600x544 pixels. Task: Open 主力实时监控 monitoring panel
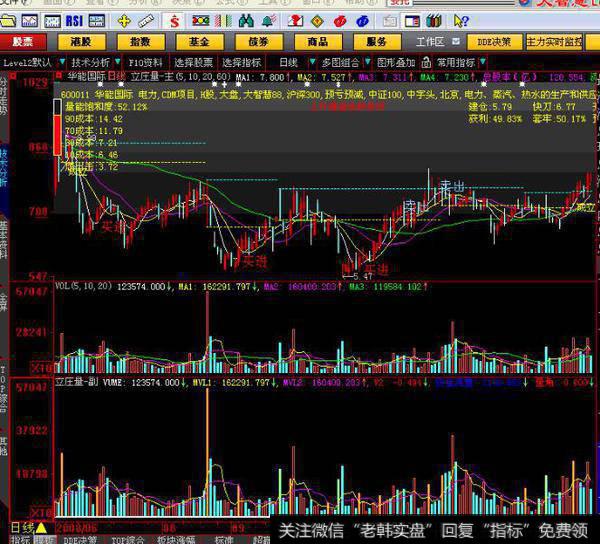pyautogui.click(x=555, y=42)
